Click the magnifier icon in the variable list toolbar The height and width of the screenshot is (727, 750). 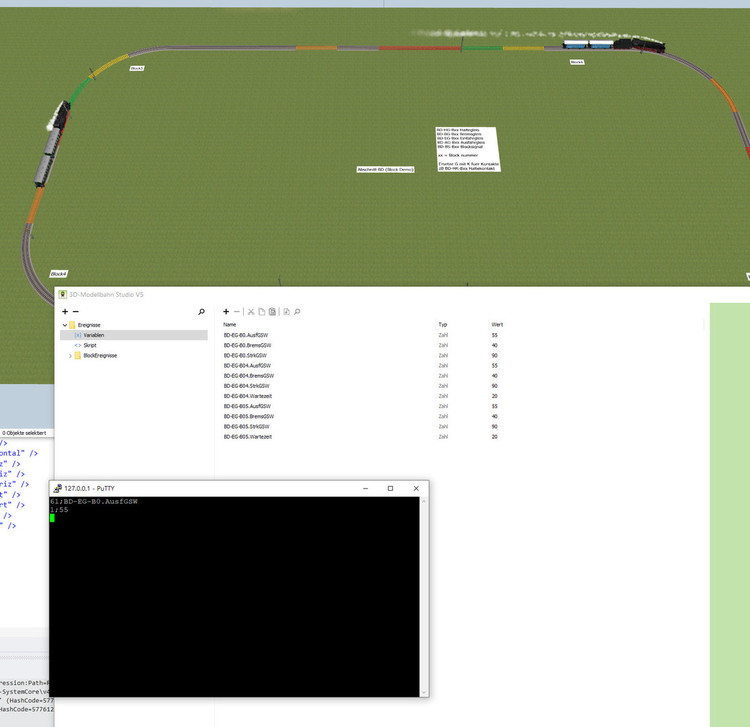[297, 311]
